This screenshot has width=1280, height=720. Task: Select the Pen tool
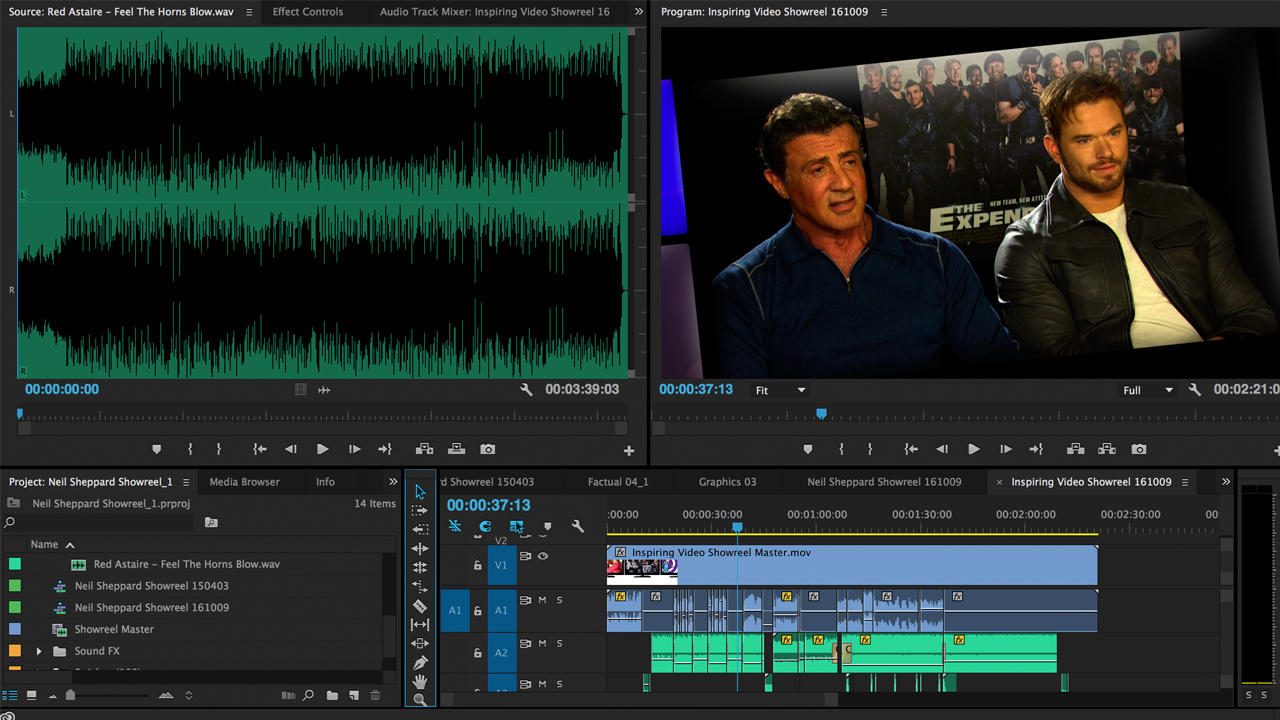click(x=420, y=662)
